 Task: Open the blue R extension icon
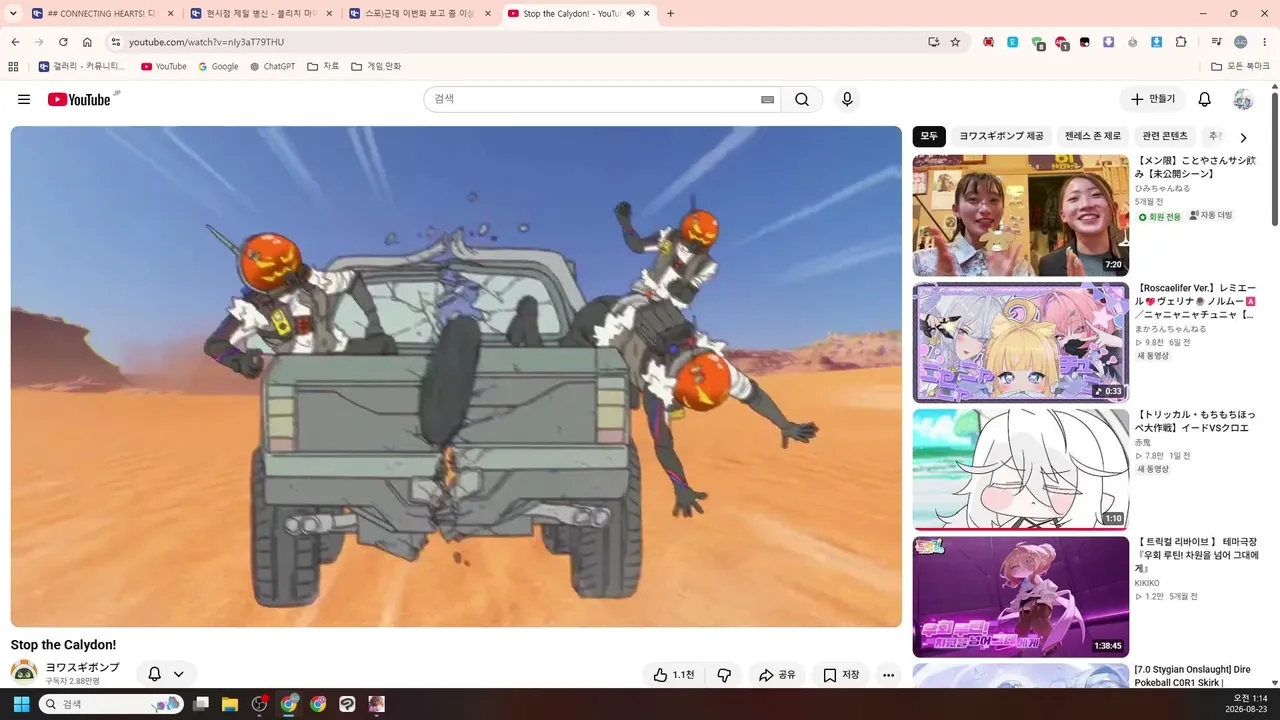click(1013, 42)
